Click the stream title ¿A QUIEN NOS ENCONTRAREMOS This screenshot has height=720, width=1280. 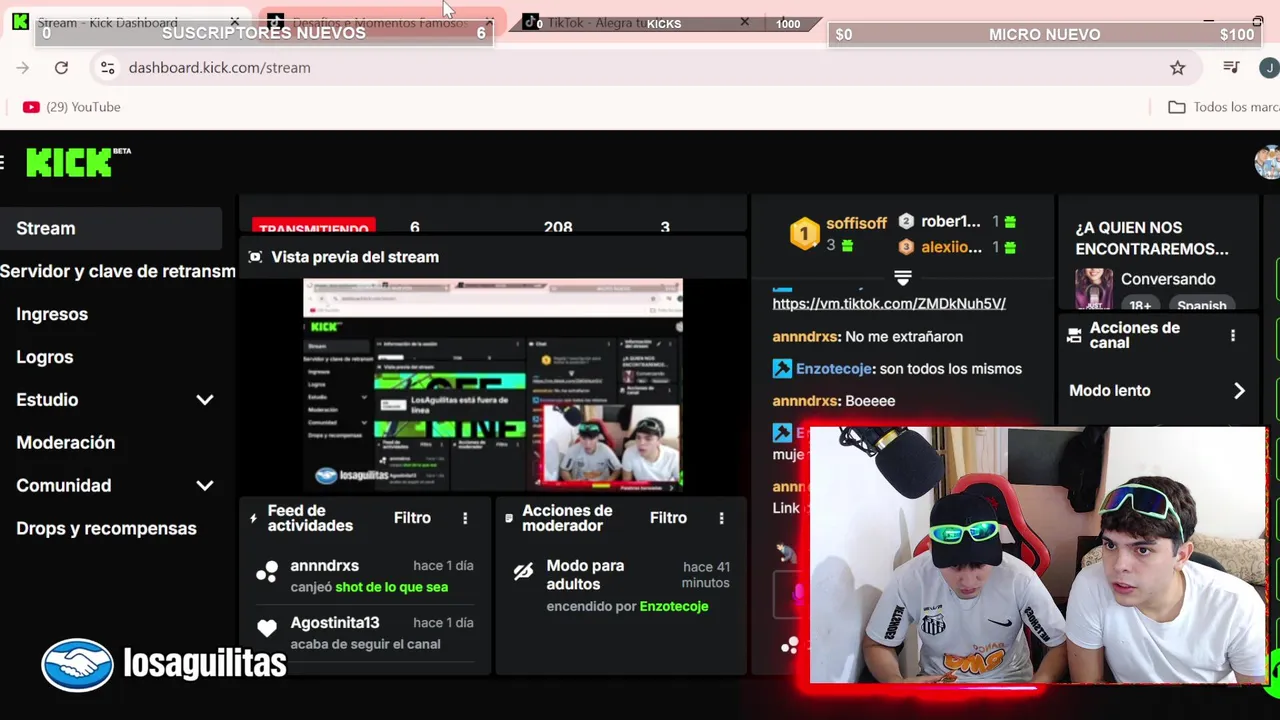click(1152, 238)
